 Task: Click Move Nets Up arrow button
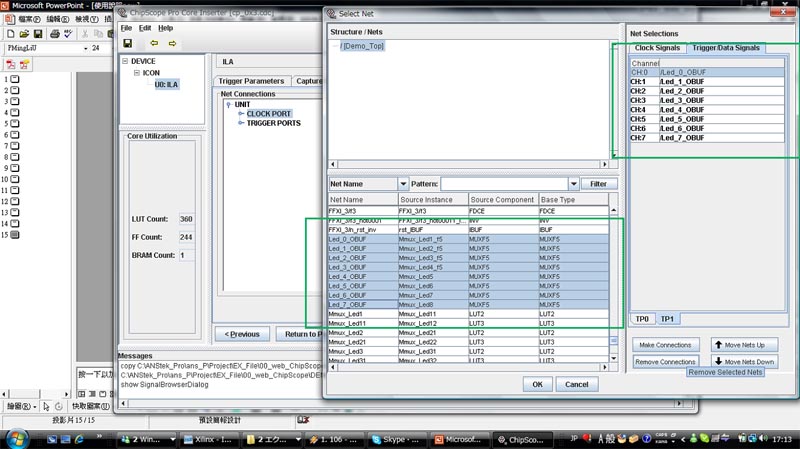(x=744, y=345)
